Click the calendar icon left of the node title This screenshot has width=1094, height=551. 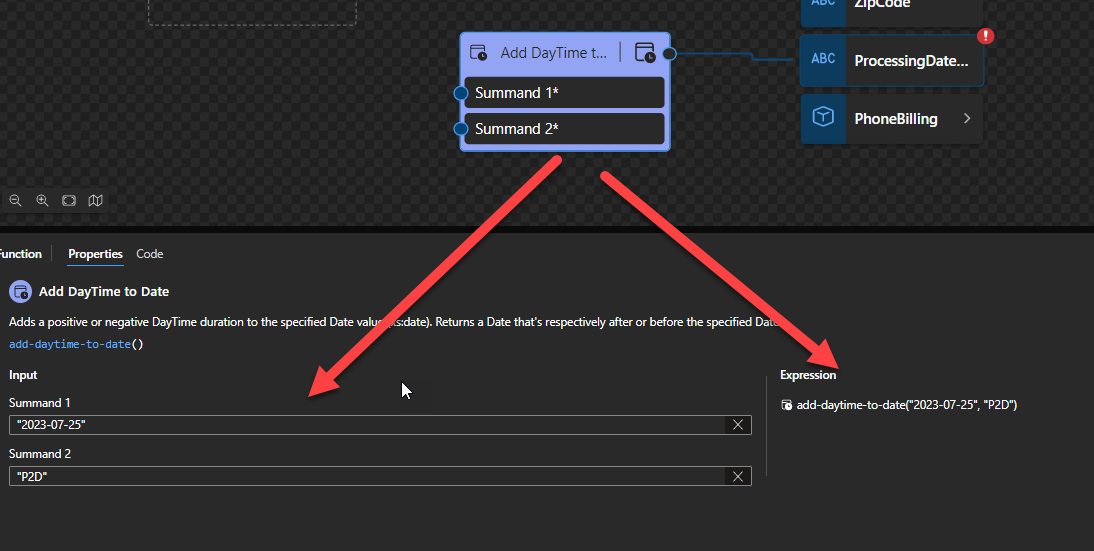[x=479, y=53]
